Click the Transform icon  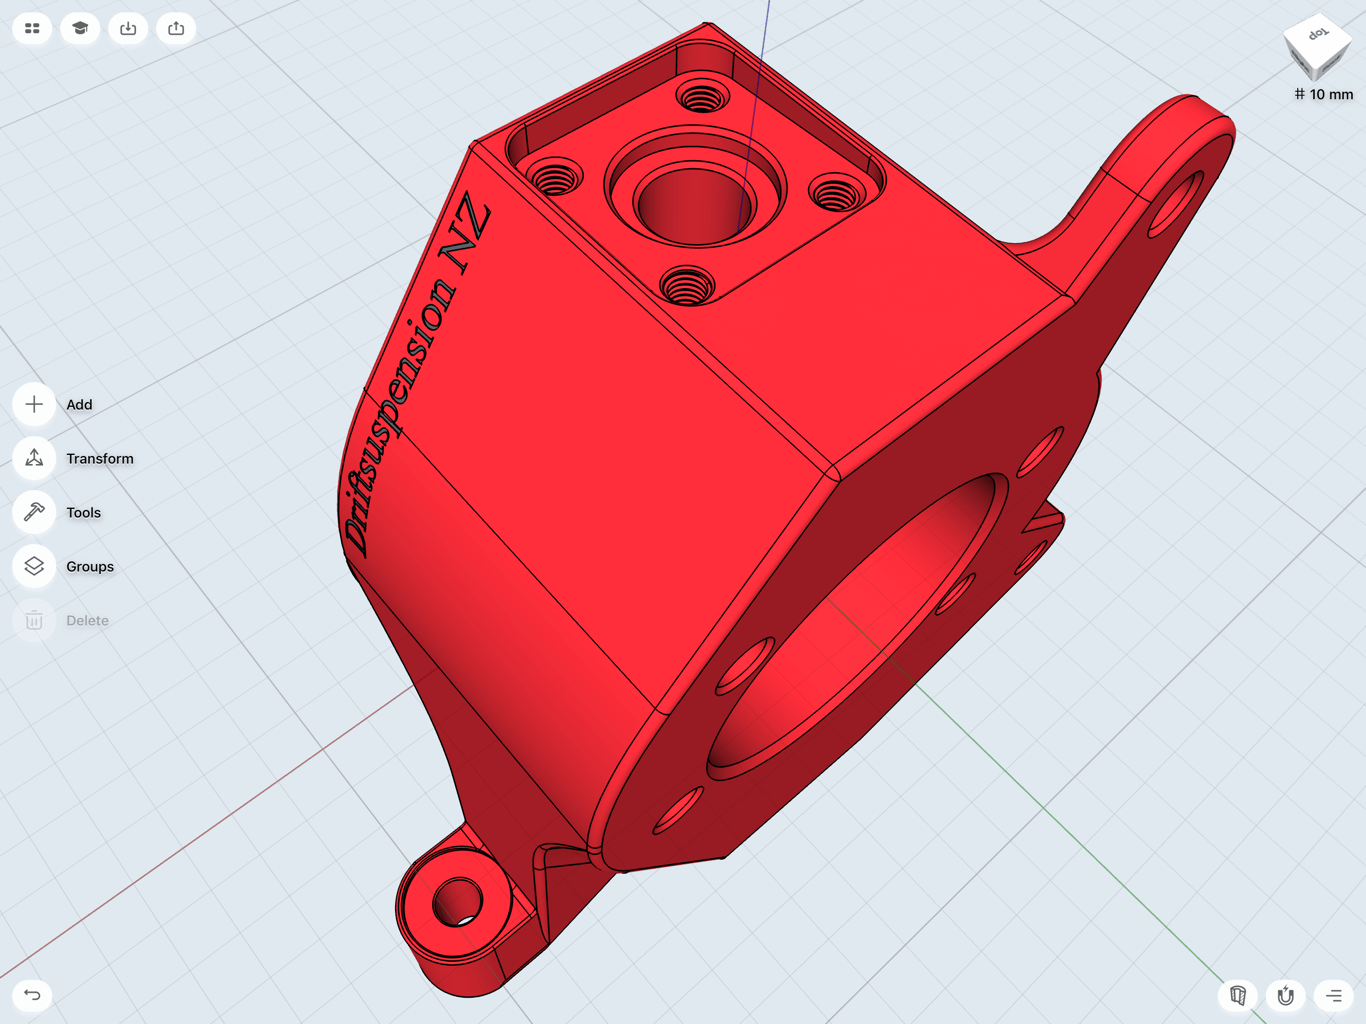point(34,458)
